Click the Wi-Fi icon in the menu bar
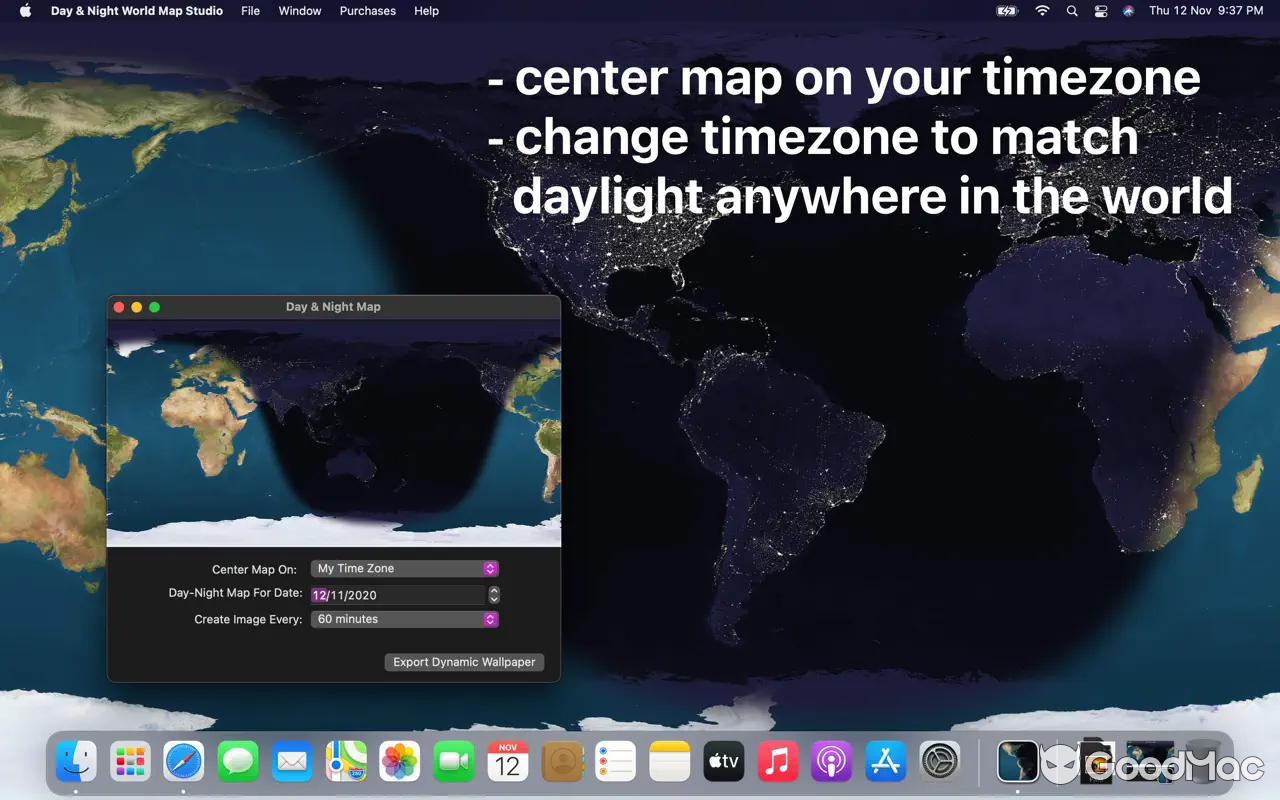 [1042, 11]
